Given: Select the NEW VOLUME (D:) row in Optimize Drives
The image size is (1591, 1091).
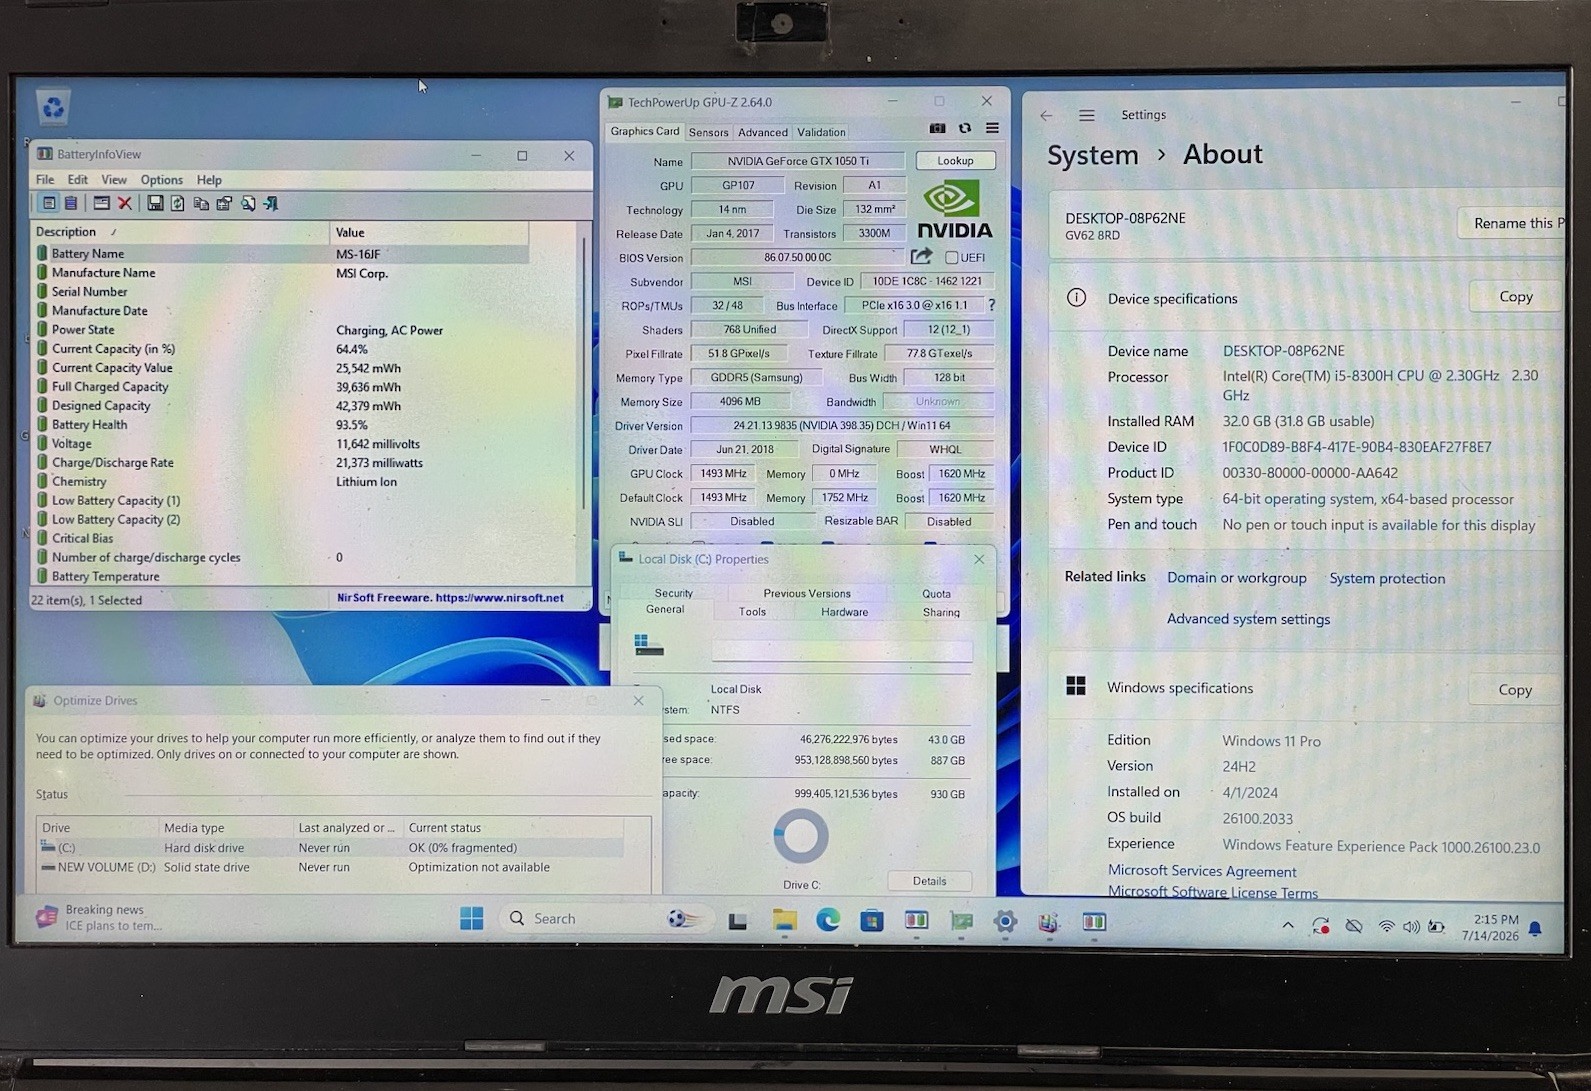Looking at the screenshot, I should (x=331, y=867).
